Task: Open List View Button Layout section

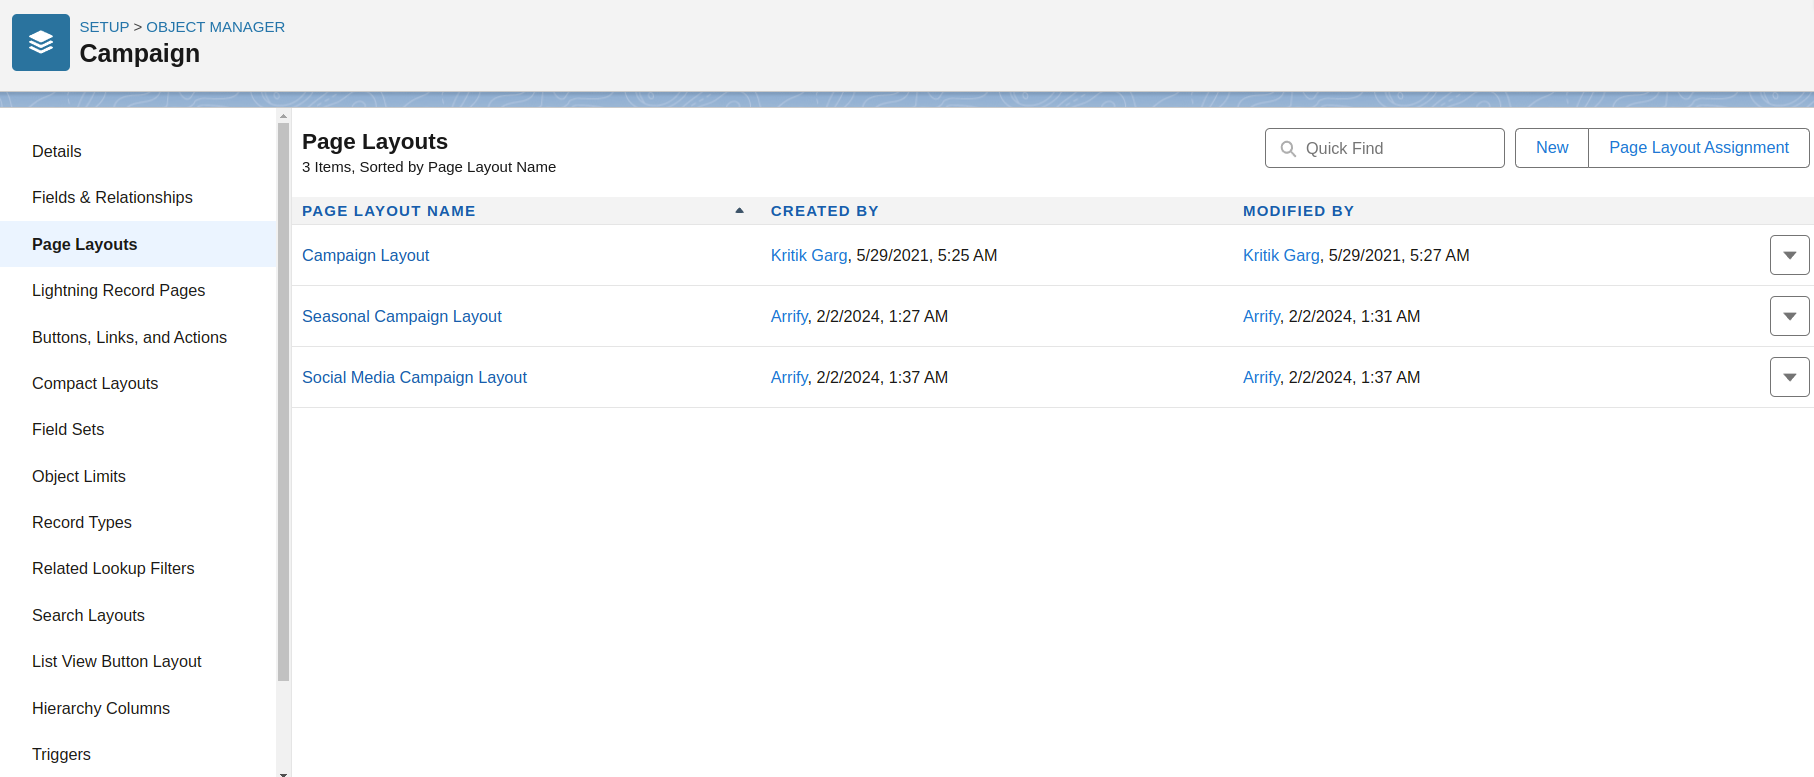Action: pyautogui.click(x=117, y=661)
